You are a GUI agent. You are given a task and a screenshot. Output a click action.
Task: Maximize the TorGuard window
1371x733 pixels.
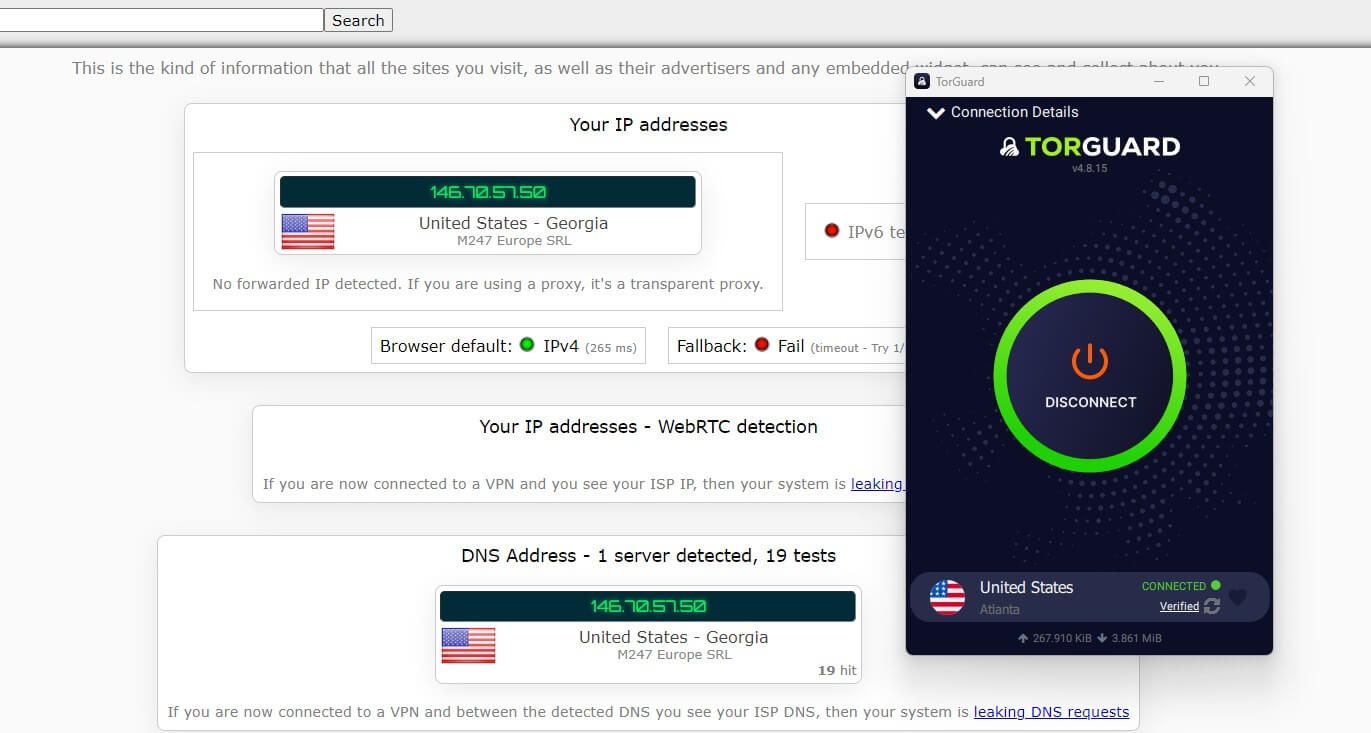(x=1204, y=81)
